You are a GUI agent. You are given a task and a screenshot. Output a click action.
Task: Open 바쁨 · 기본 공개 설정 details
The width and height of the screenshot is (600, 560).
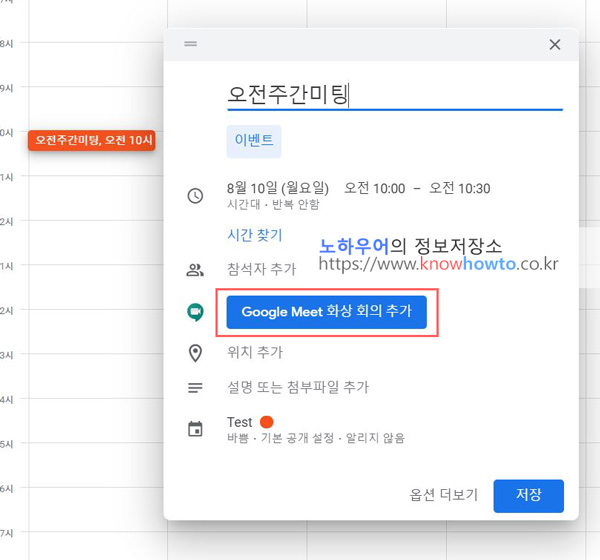tap(316, 438)
